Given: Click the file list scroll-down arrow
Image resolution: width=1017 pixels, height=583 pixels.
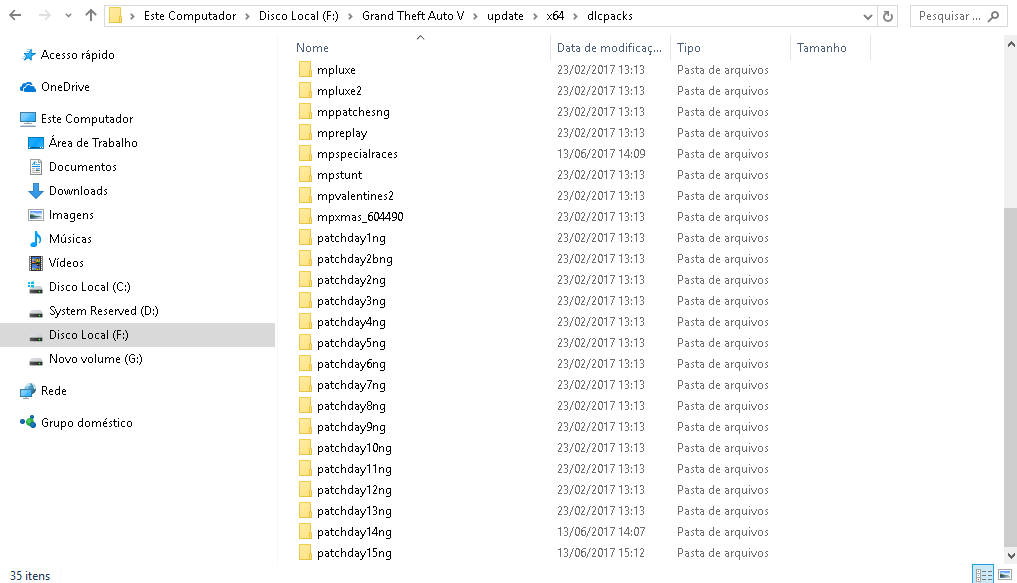Looking at the screenshot, I should click(1011, 556).
